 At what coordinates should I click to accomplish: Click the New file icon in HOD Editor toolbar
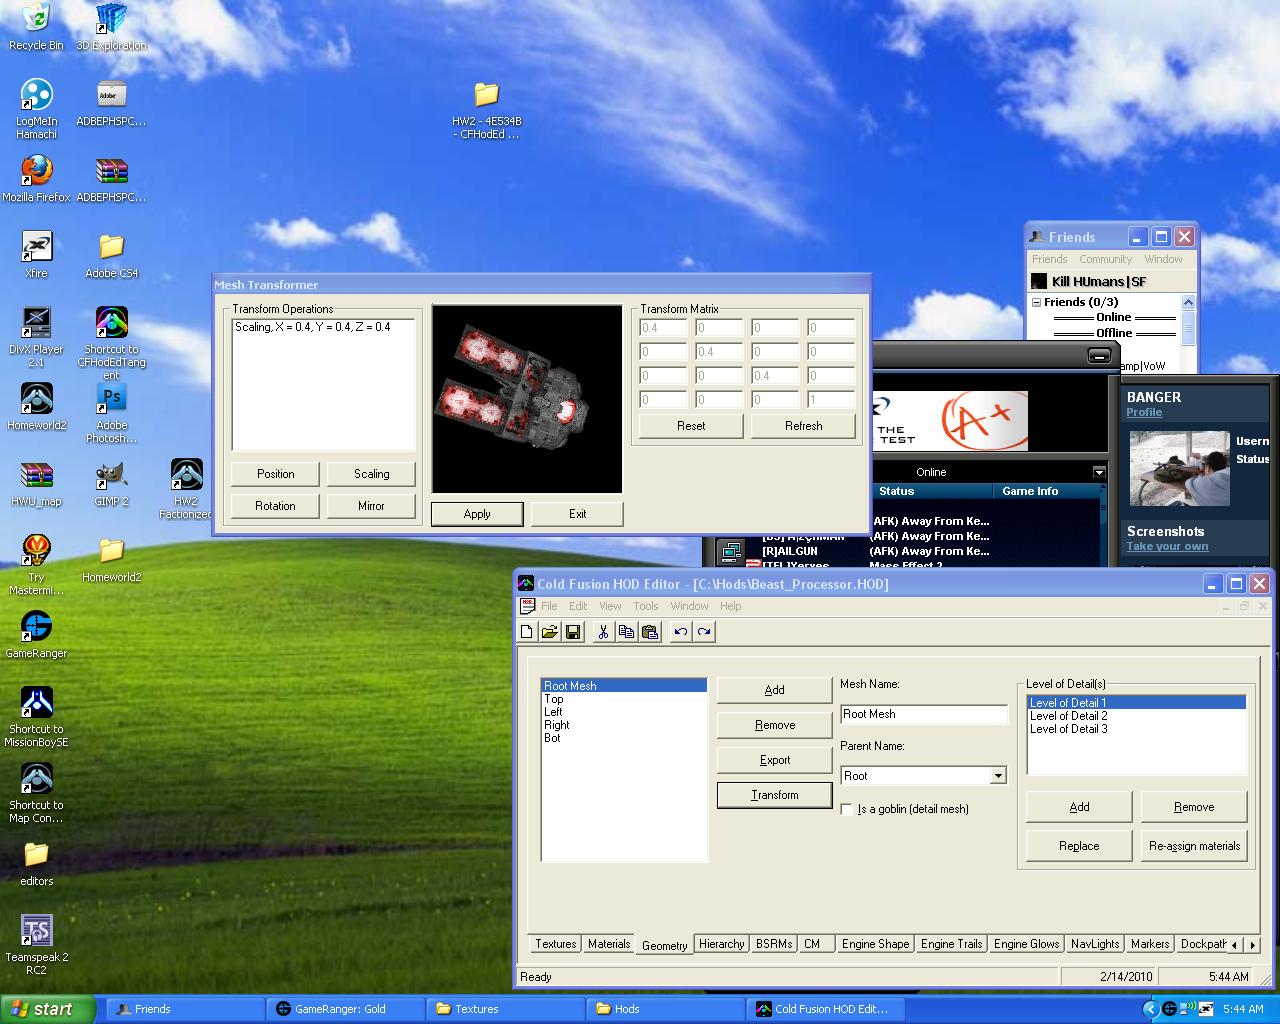click(x=527, y=632)
